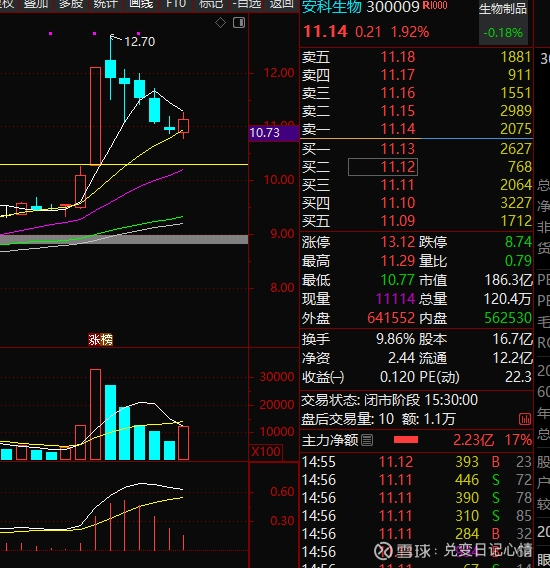Image resolution: width=550 pixels, height=568 pixels.
Task: Click the 卖一 price 11.14
Action: pyautogui.click(x=397, y=129)
